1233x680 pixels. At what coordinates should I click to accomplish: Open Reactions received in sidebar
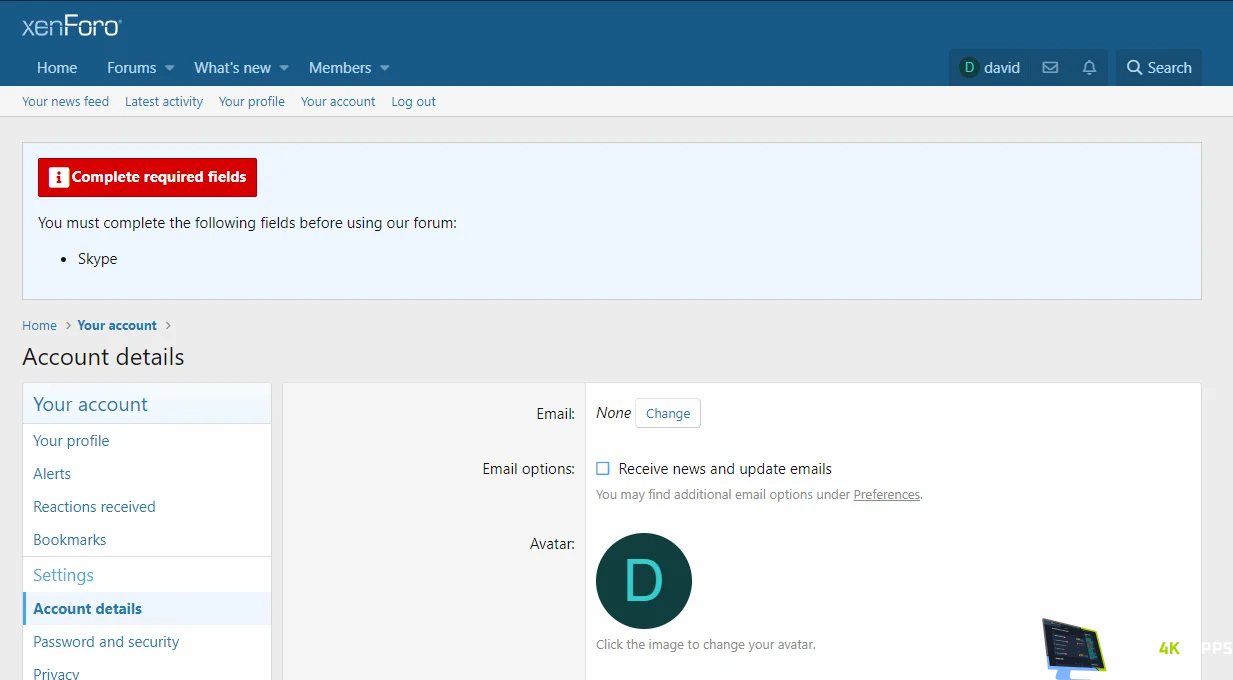point(94,507)
